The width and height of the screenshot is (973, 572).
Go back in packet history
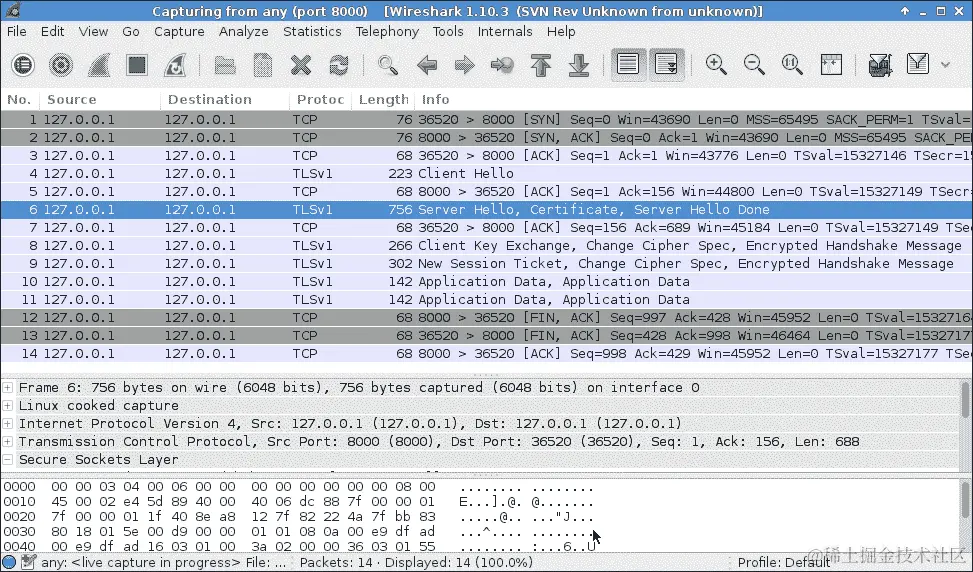[x=427, y=65]
